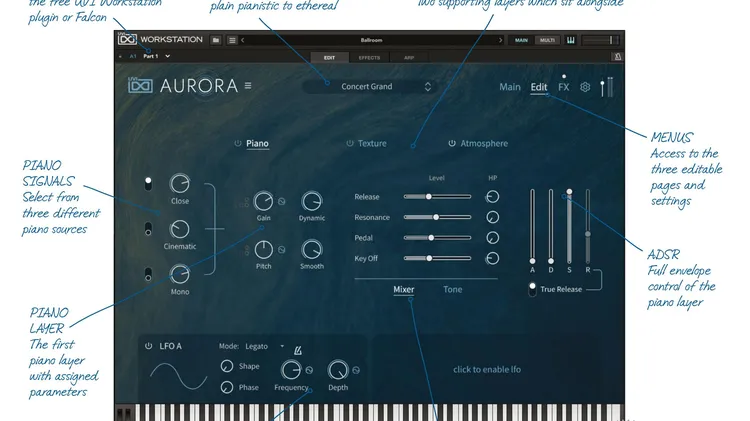Click the UVI Workstation logo

click(127, 39)
